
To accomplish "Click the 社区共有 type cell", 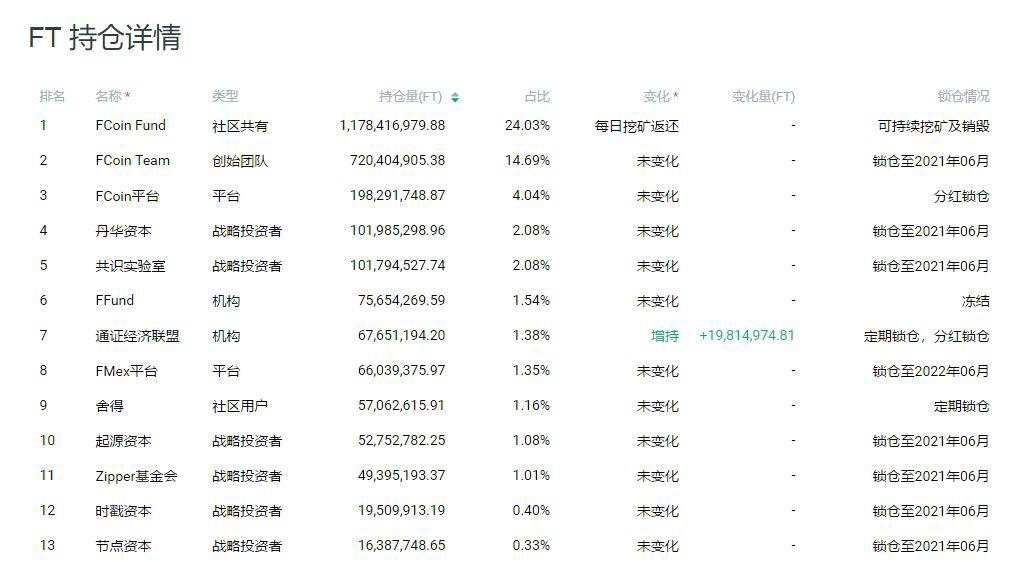I will coord(240,126).
